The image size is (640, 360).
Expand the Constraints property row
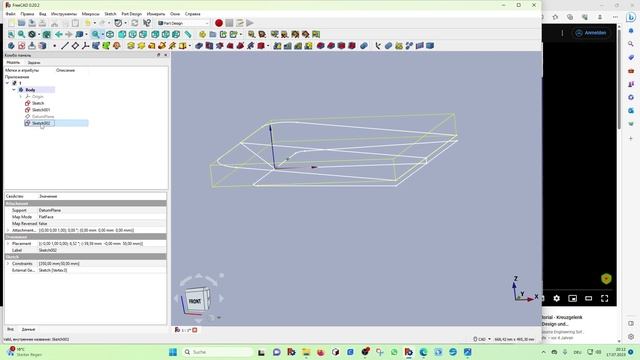point(8,264)
